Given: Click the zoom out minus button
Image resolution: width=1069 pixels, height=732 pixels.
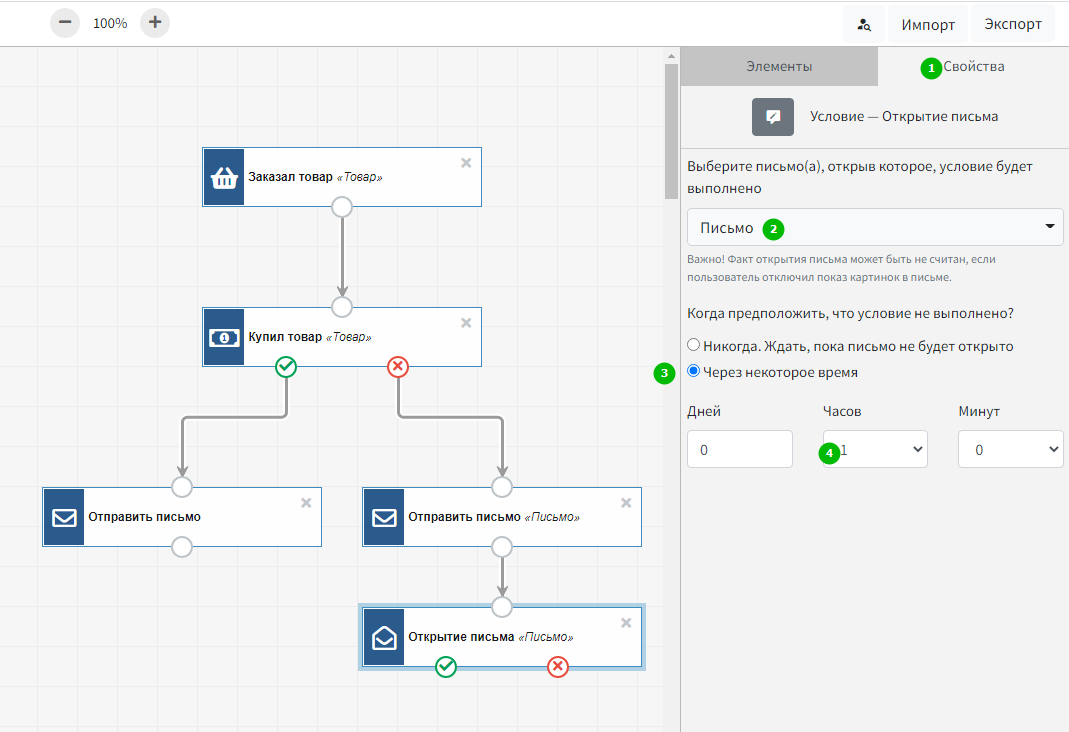Looking at the screenshot, I should 65,23.
